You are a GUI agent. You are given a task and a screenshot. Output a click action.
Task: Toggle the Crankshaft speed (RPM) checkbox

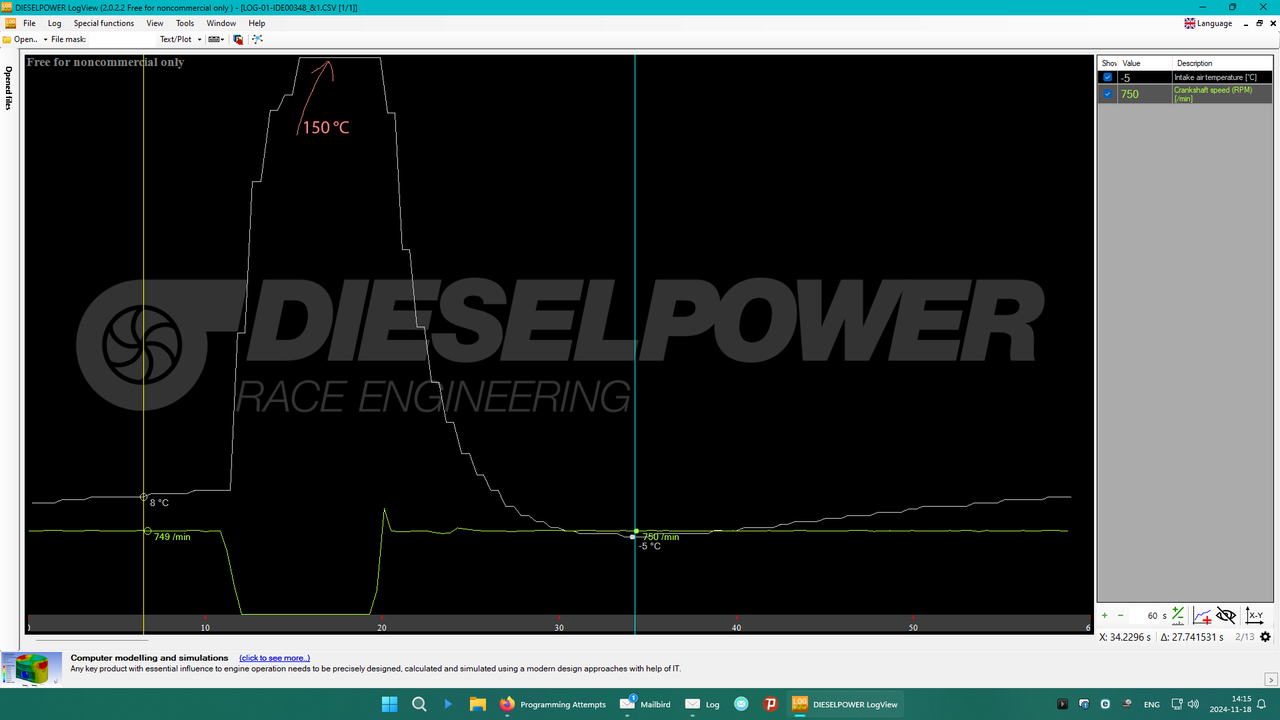point(1107,94)
